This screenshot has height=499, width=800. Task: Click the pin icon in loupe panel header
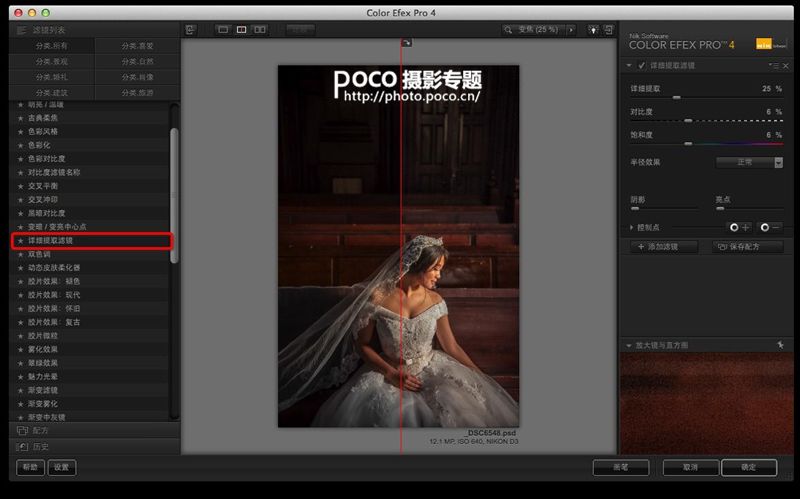pos(780,345)
